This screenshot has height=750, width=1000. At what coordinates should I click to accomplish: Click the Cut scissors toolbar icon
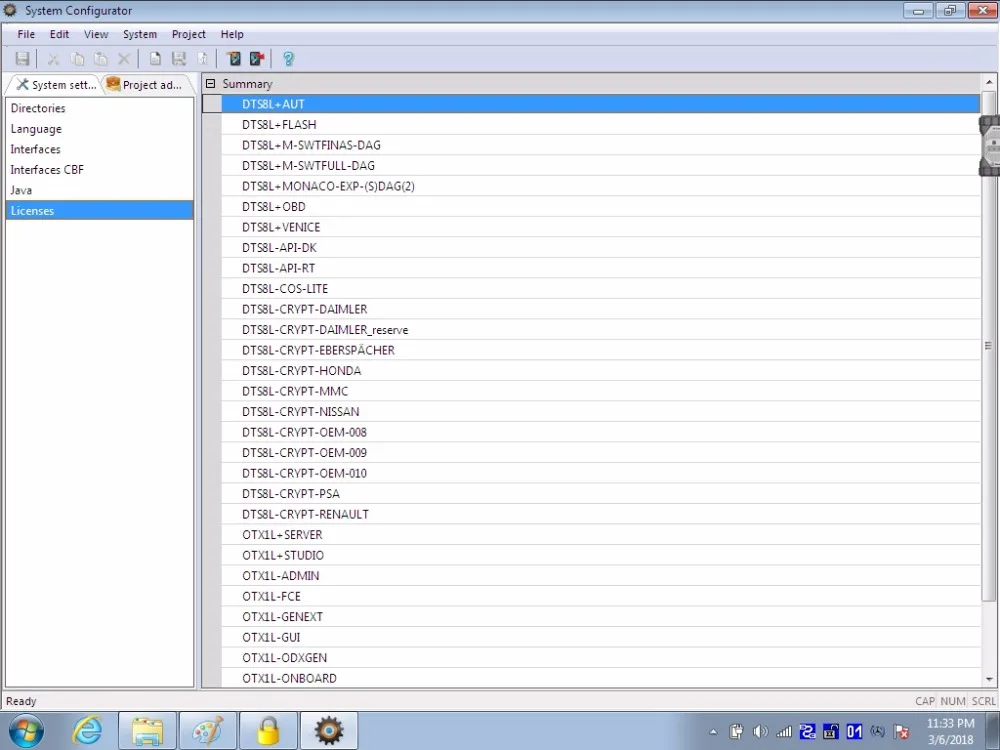[54, 59]
